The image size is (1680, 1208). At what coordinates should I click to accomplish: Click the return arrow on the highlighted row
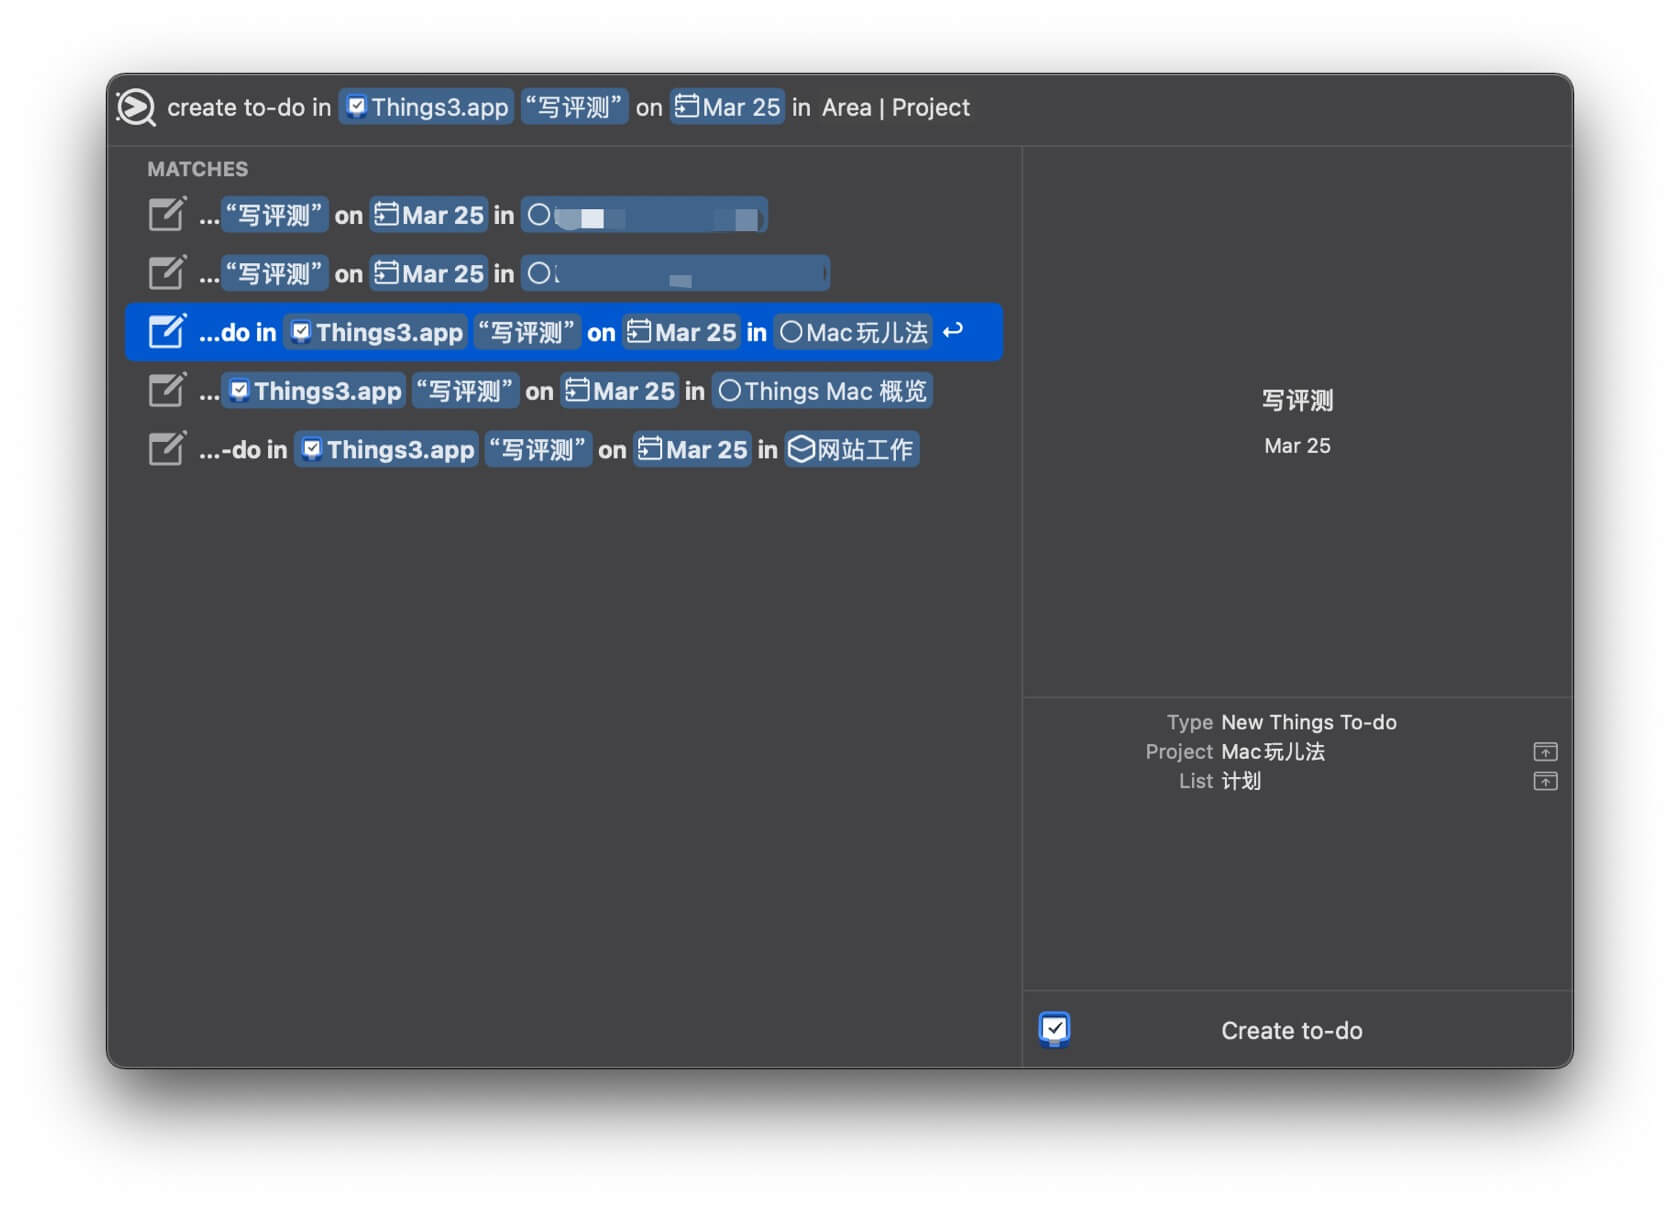953,330
